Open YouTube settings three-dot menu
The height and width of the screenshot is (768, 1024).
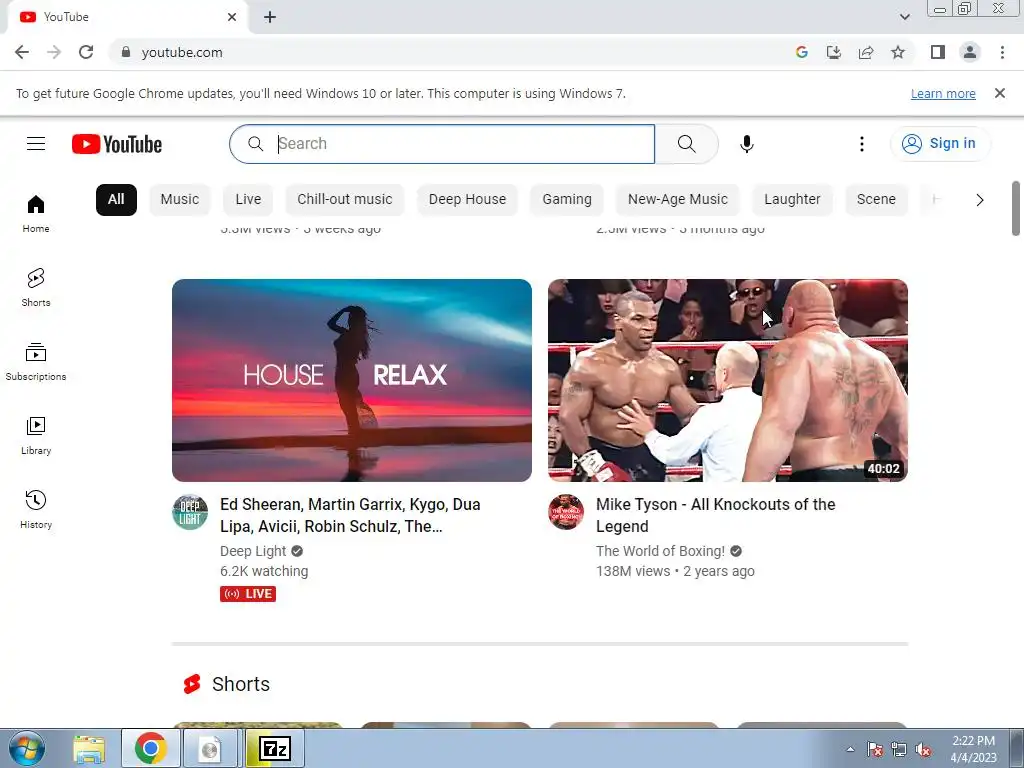861,144
